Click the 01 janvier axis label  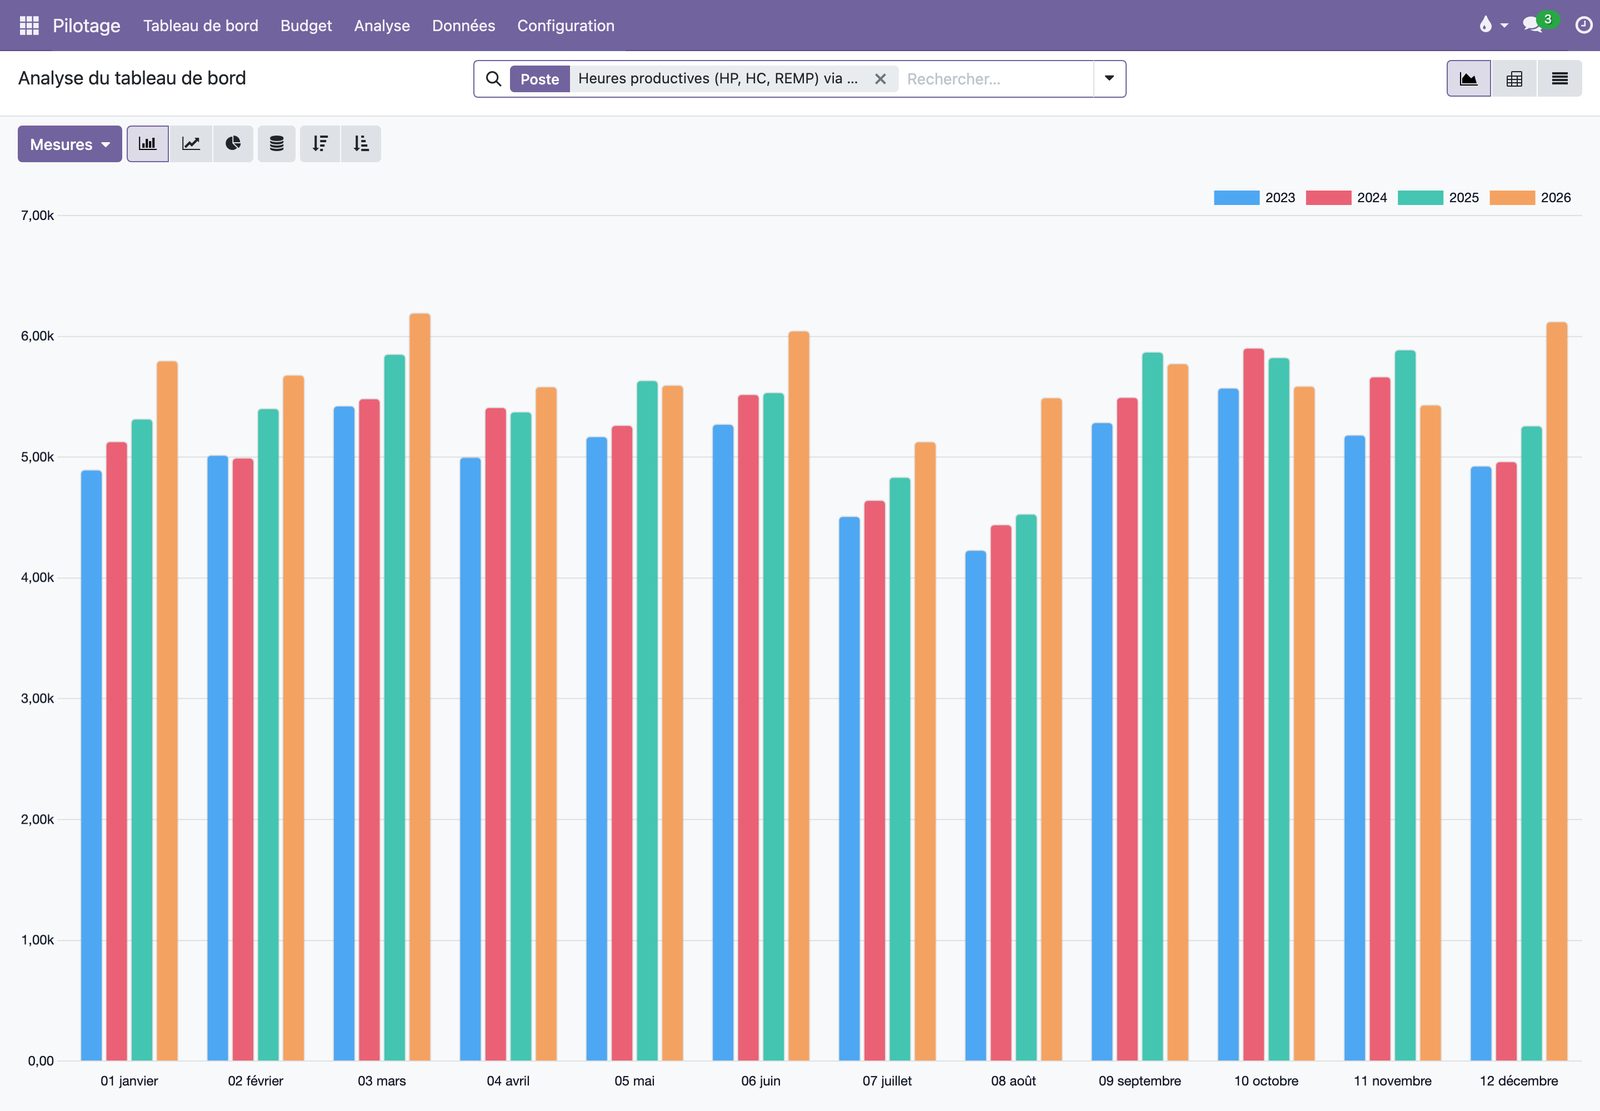(129, 1081)
